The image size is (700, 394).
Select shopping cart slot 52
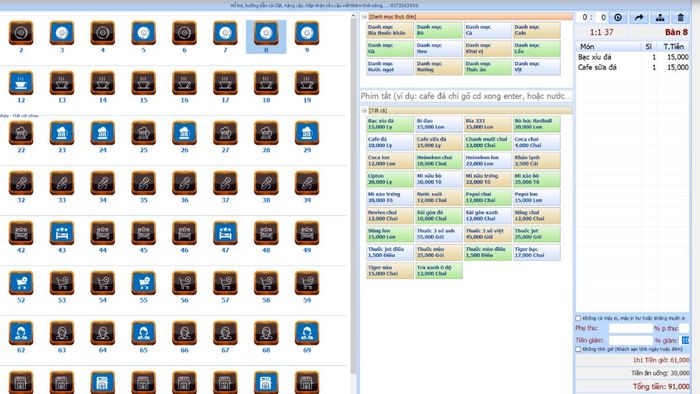(21, 283)
